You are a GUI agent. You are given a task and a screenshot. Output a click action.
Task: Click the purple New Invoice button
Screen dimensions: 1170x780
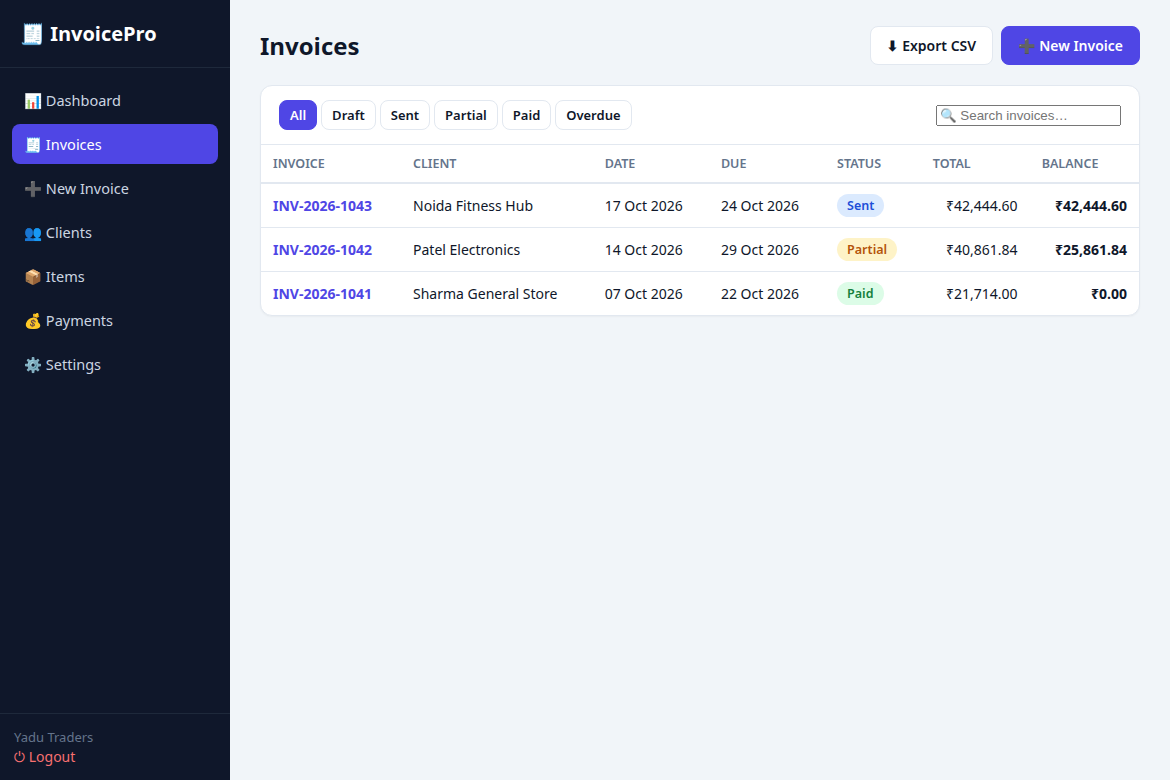pyautogui.click(x=1070, y=46)
